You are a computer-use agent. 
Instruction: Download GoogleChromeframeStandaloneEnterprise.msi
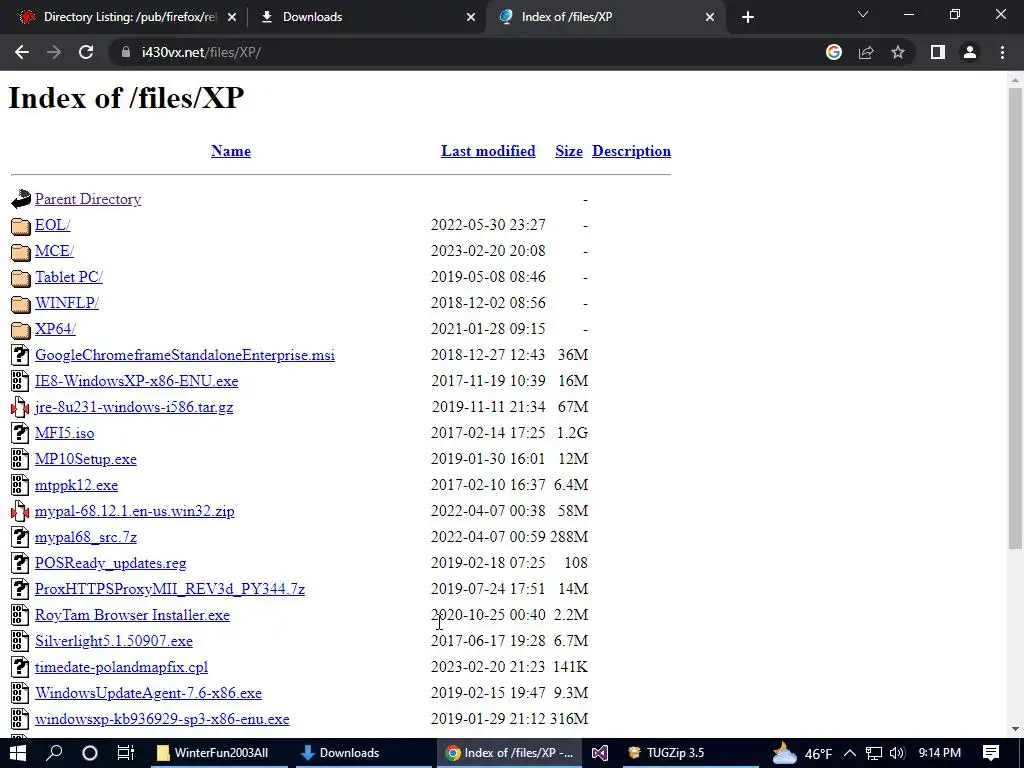point(185,355)
